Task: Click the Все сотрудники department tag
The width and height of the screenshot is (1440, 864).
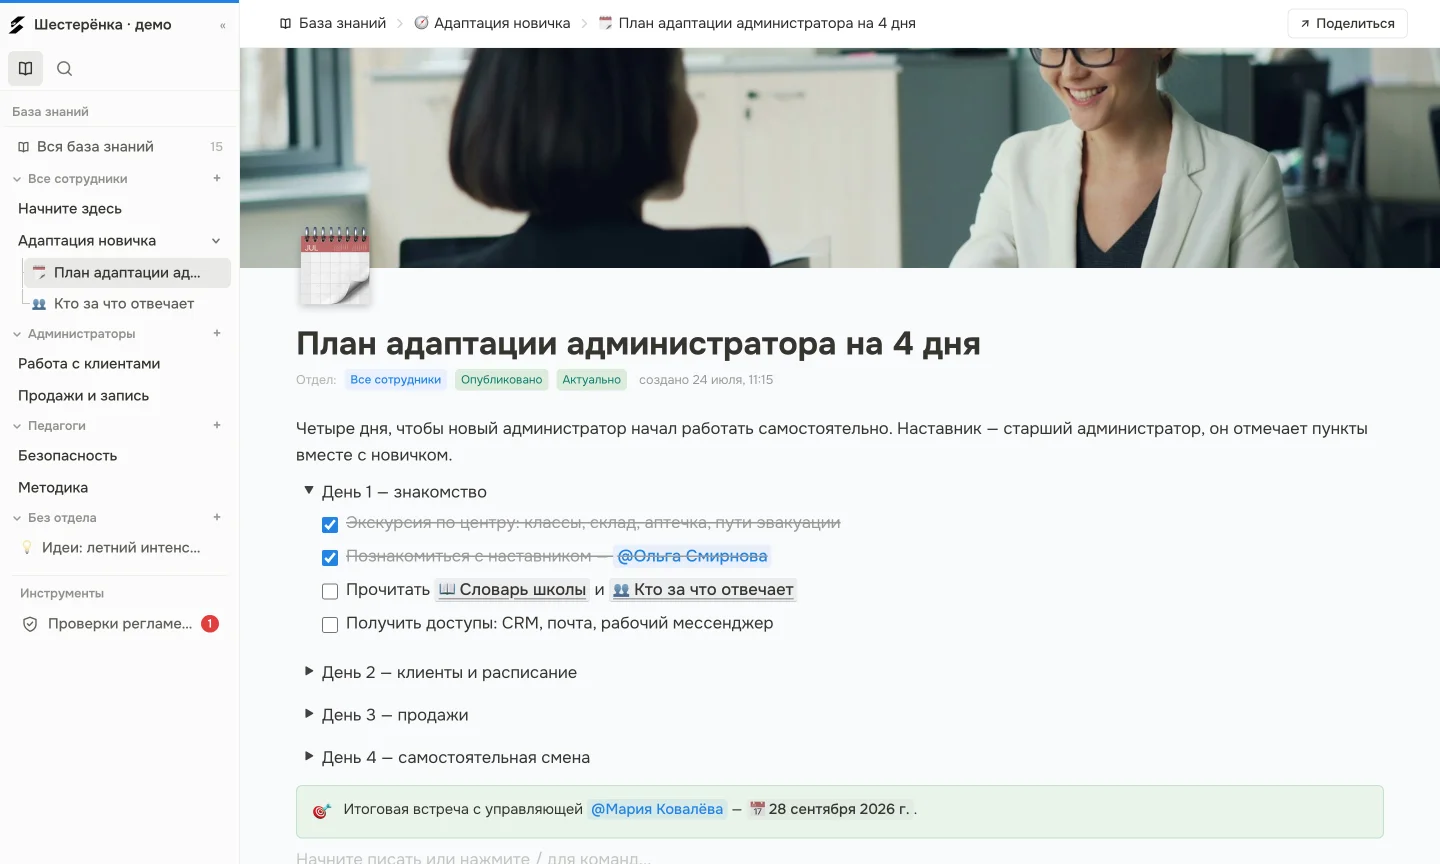Action: click(x=396, y=380)
